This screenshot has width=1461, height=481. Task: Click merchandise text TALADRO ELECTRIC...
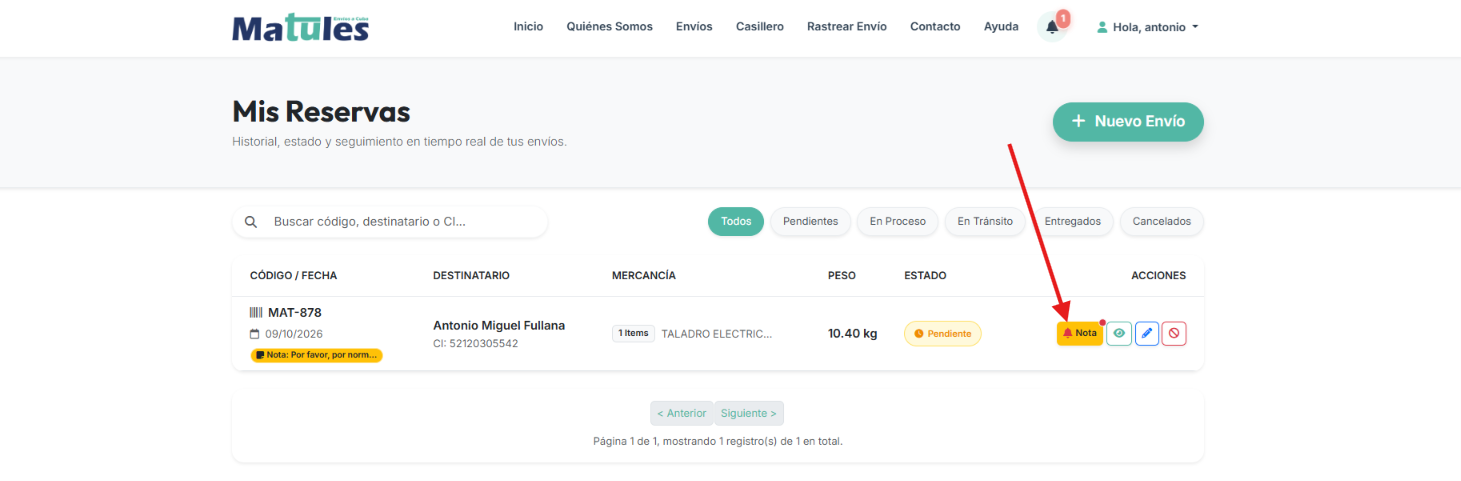(x=717, y=334)
